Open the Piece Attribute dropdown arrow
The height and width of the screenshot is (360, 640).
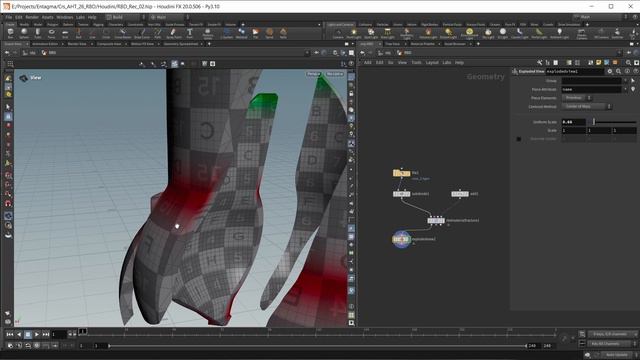click(x=625, y=89)
